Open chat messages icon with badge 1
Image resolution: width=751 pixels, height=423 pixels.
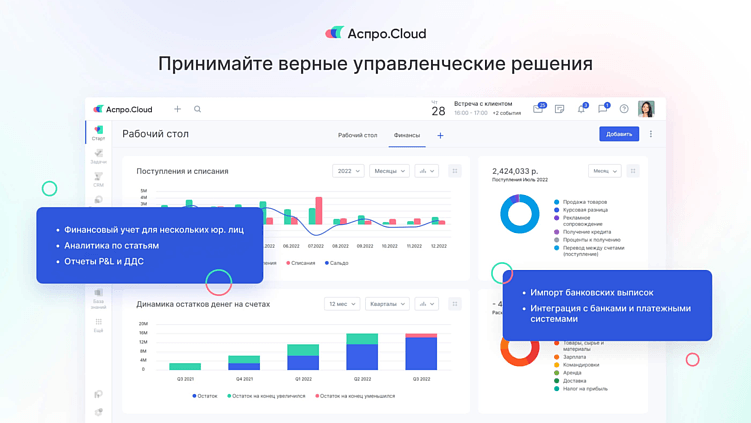pos(603,109)
